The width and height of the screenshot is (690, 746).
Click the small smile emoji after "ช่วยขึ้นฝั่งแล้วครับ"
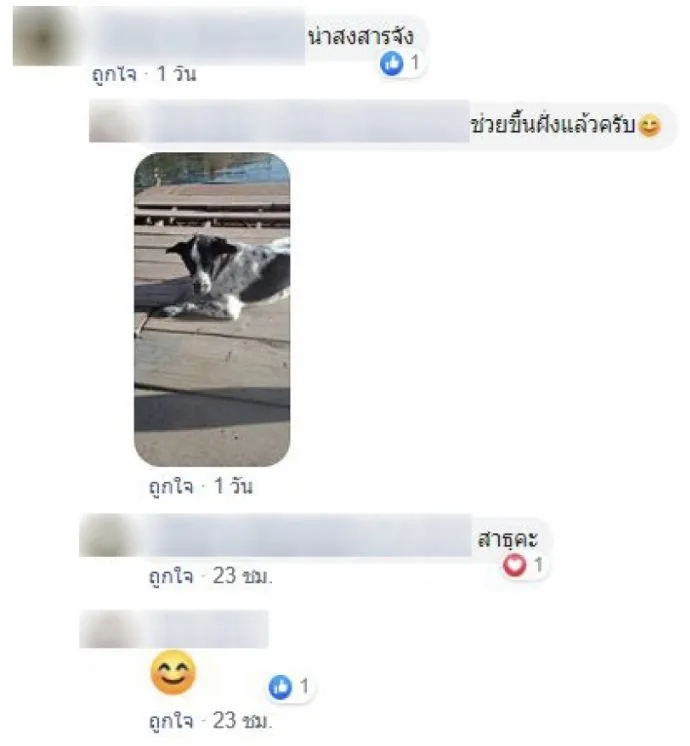coord(649,126)
